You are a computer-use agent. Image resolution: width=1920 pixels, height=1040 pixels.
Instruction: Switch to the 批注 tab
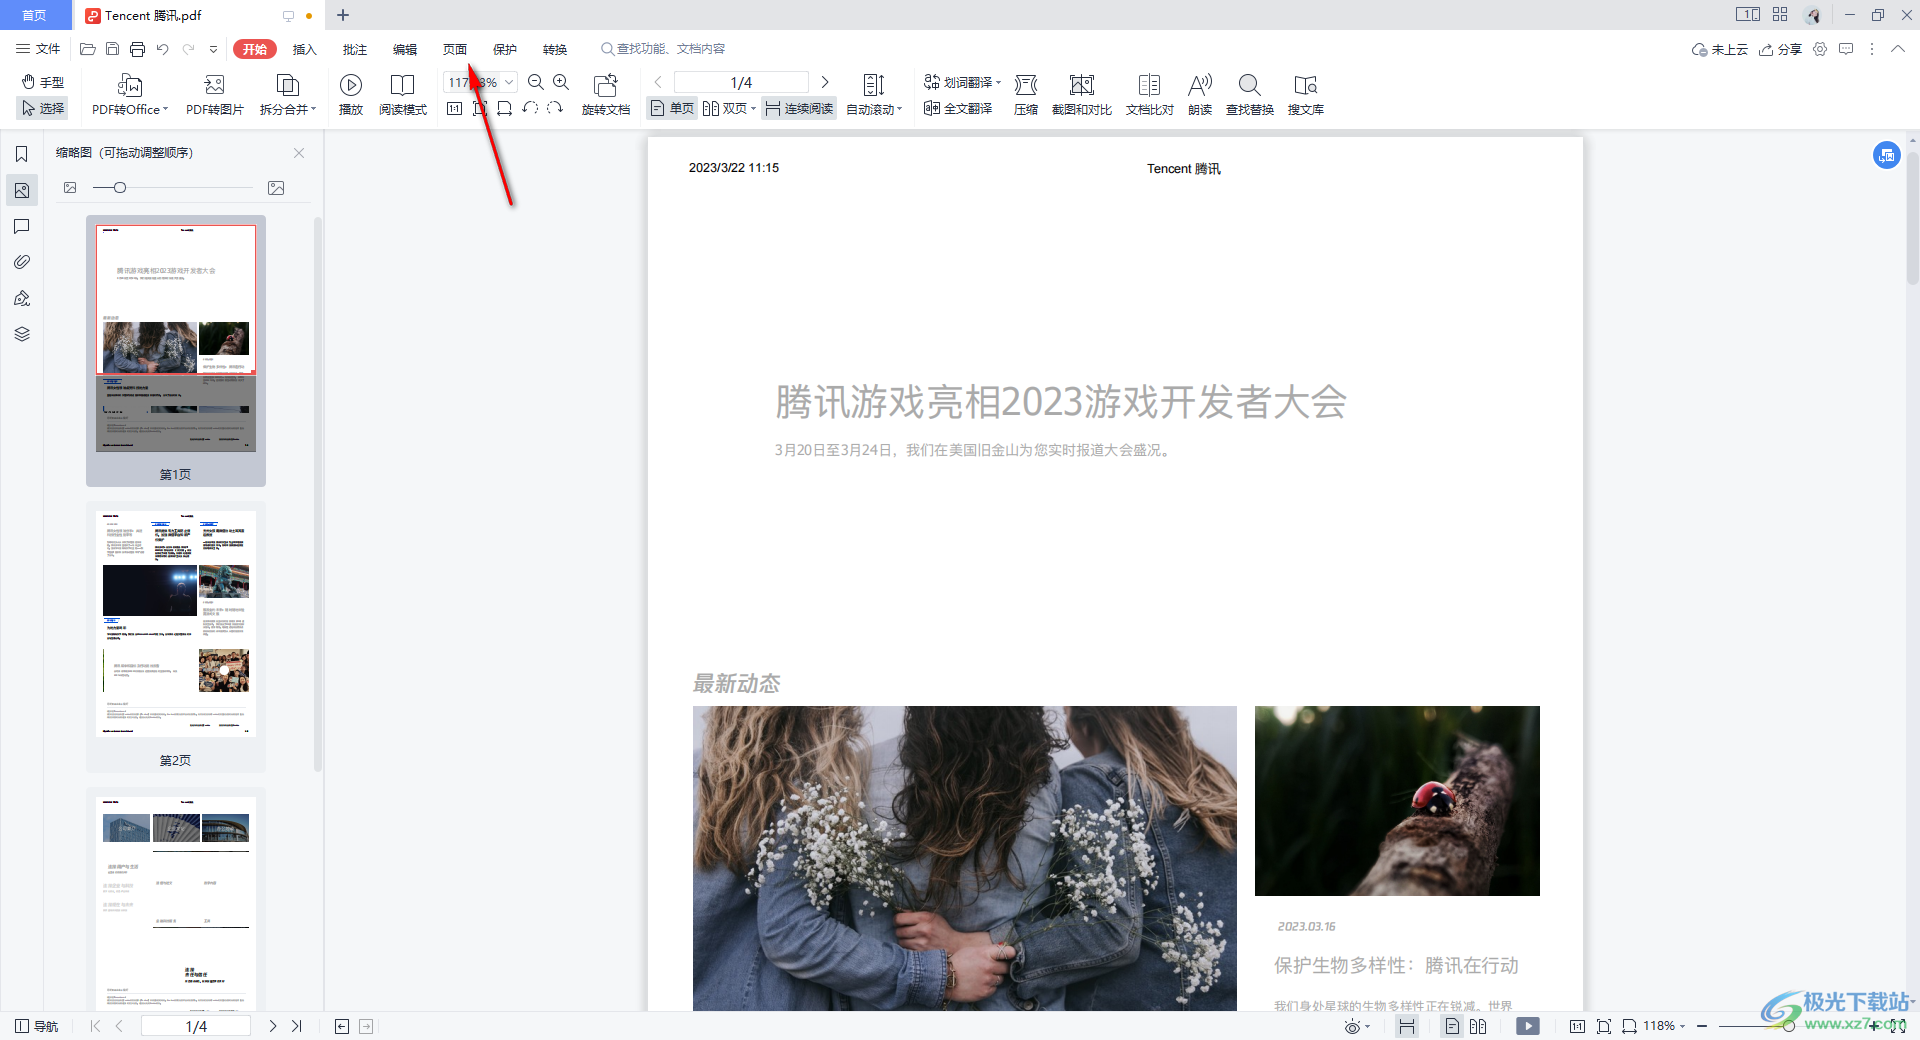pyautogui.click(x=355, y=49)
